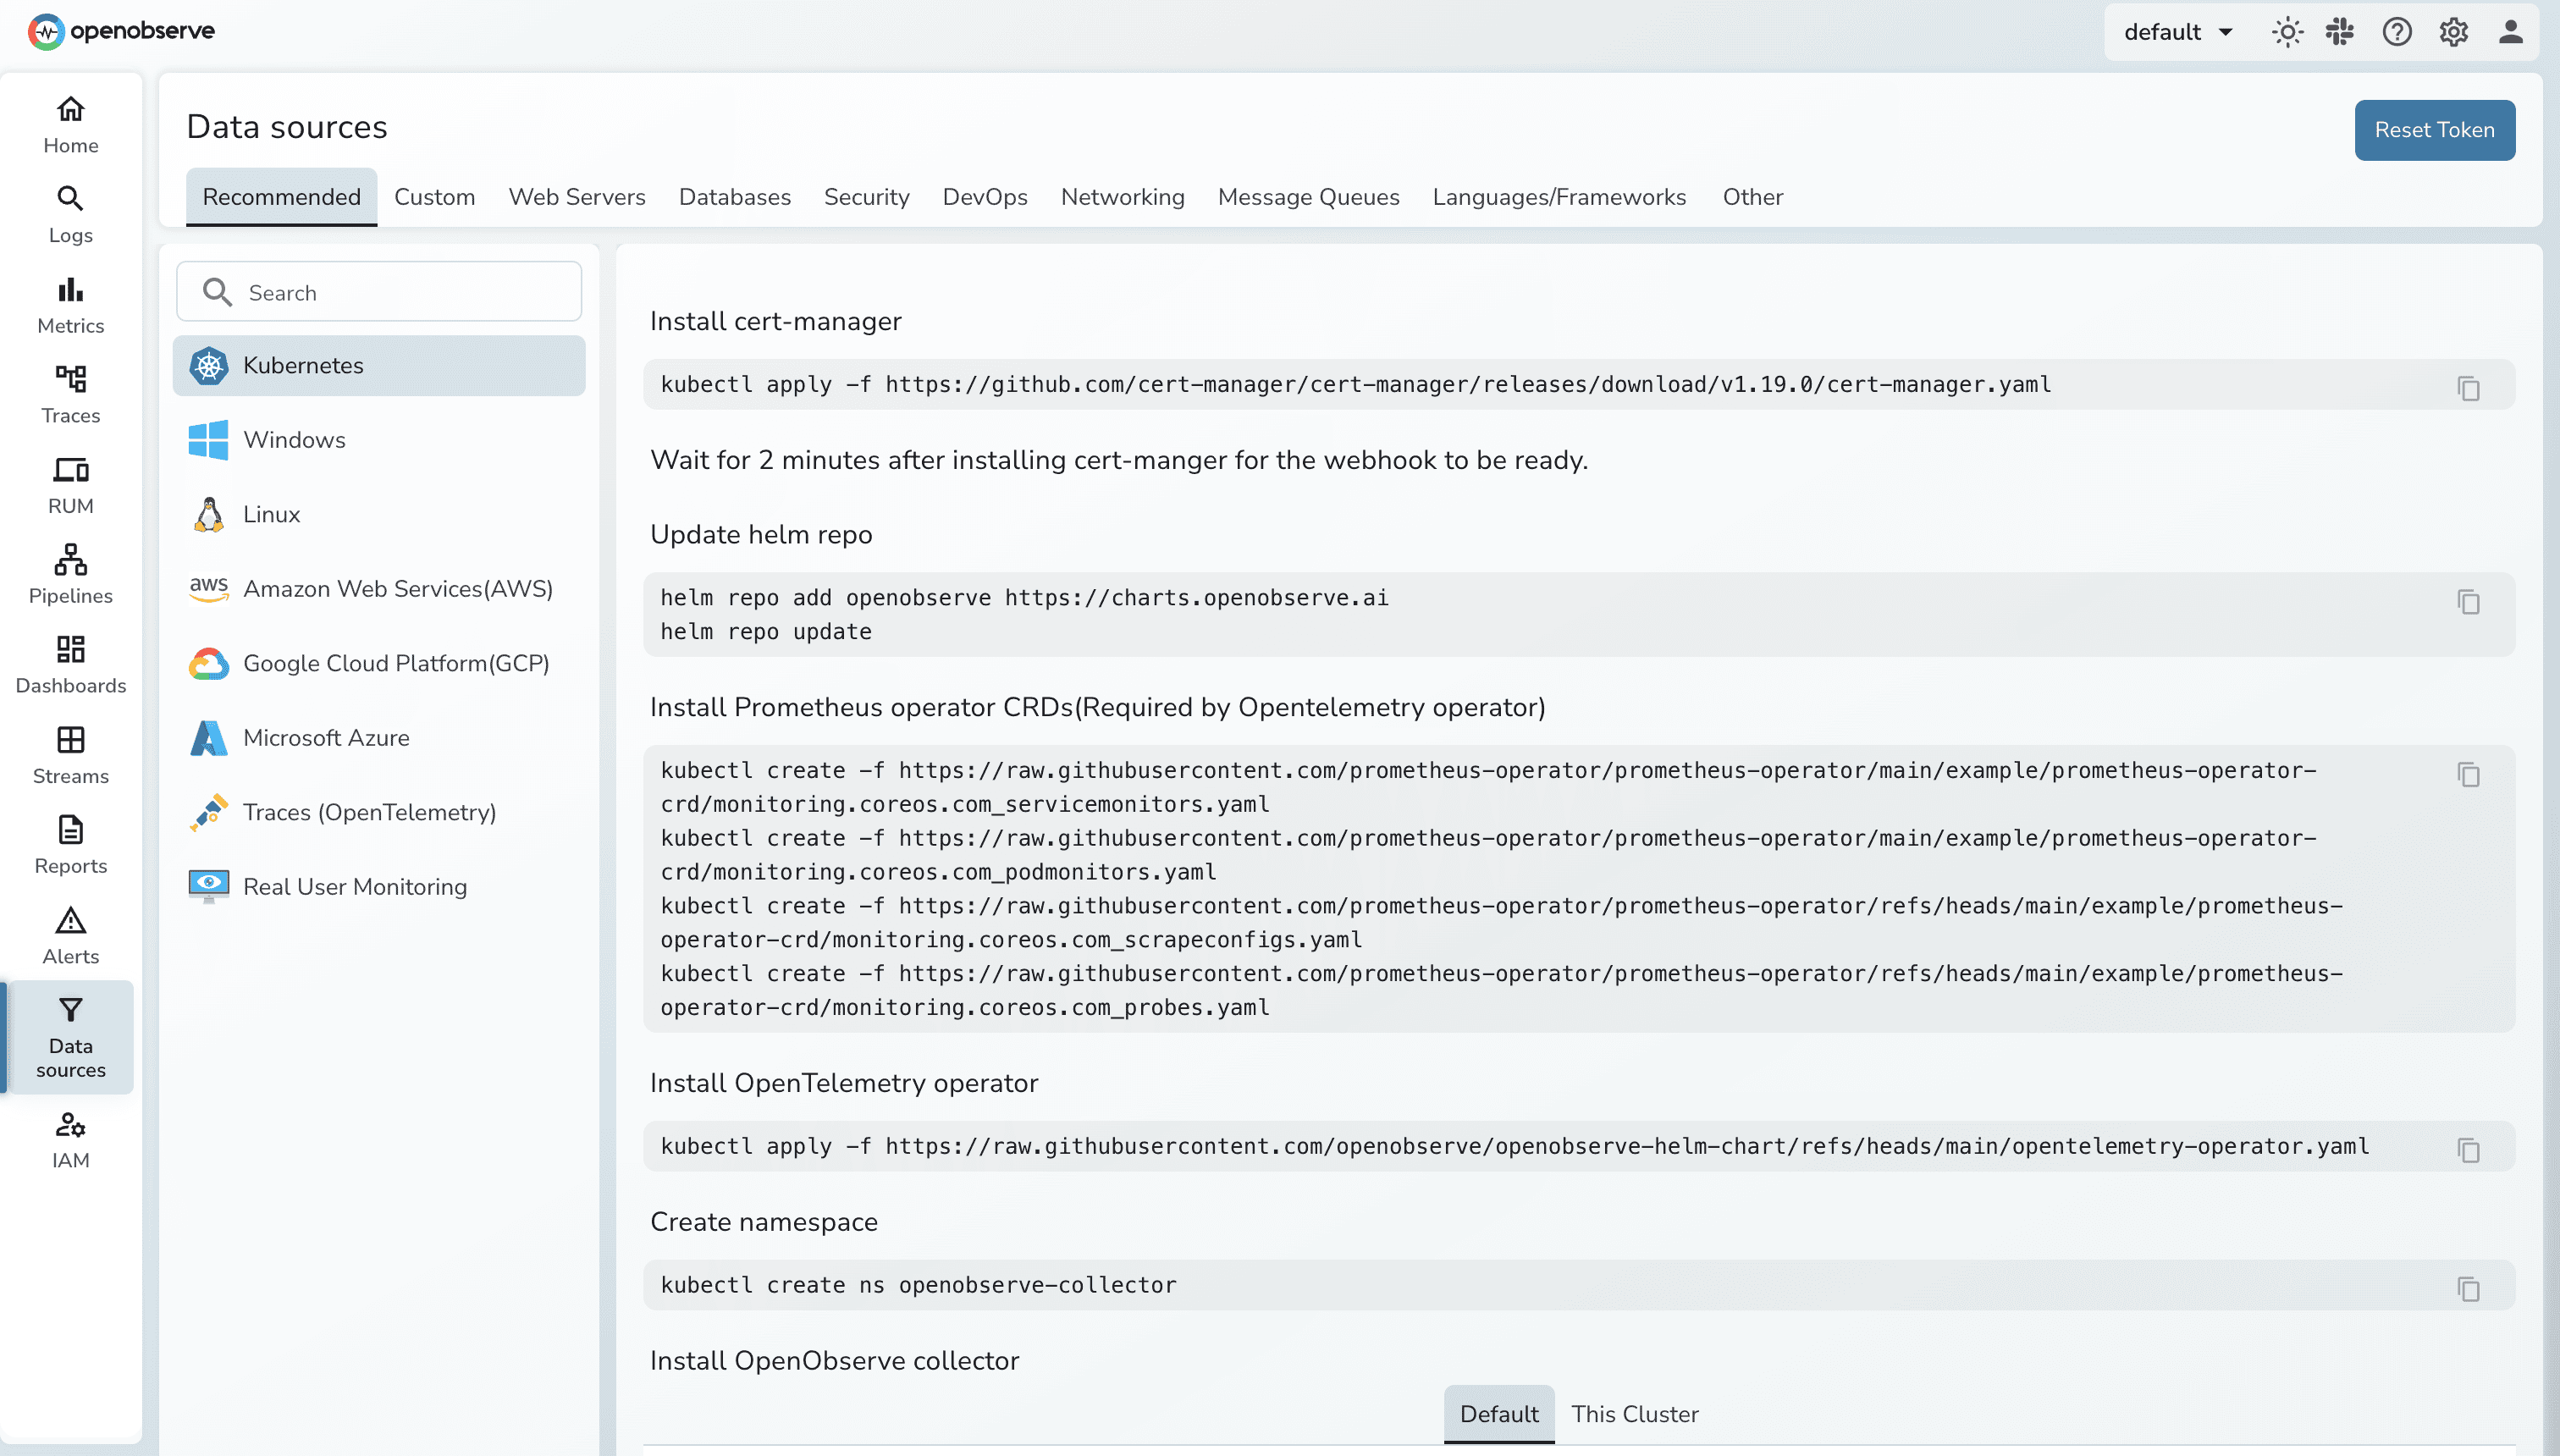Open the help menu in the top bar
The height and width of the screenshot is (1456, 2560).
tap(2397, 31)
